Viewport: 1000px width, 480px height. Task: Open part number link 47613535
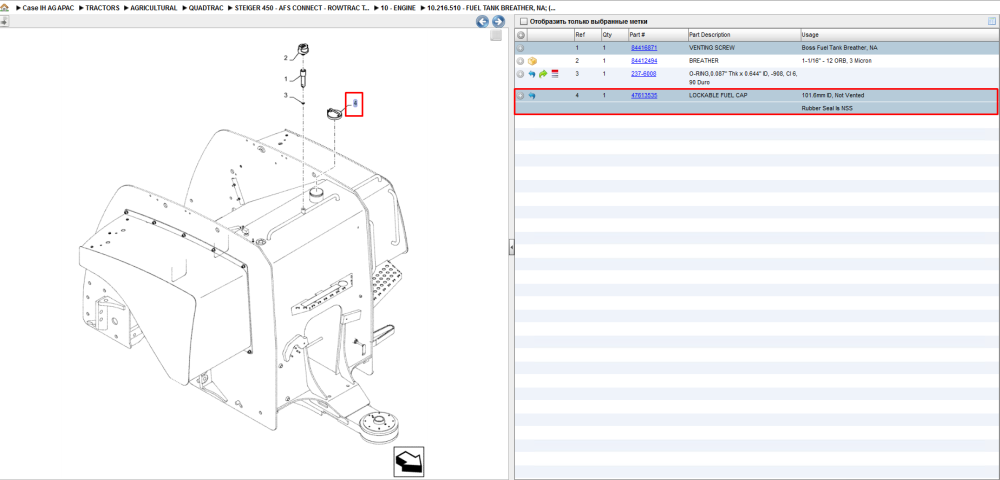[643, 96]
